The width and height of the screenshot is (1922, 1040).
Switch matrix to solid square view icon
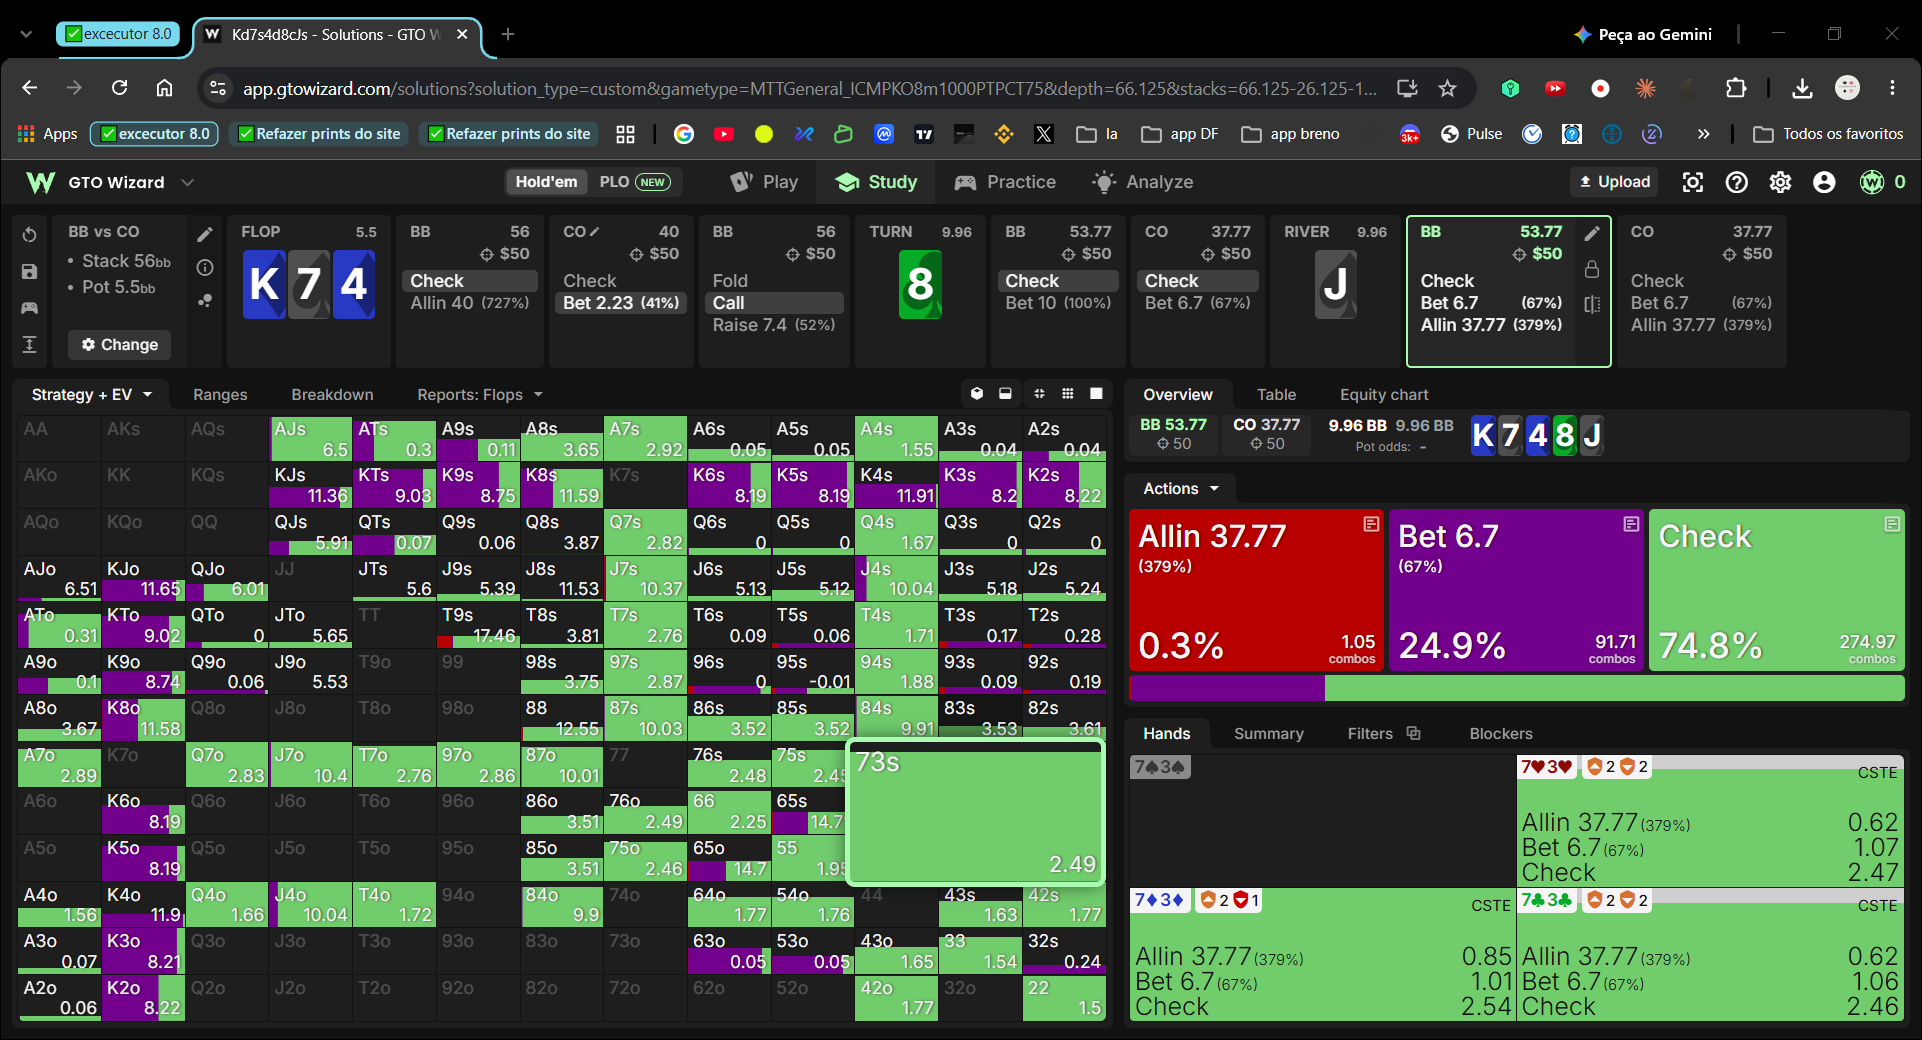[x=1096, y=394]
